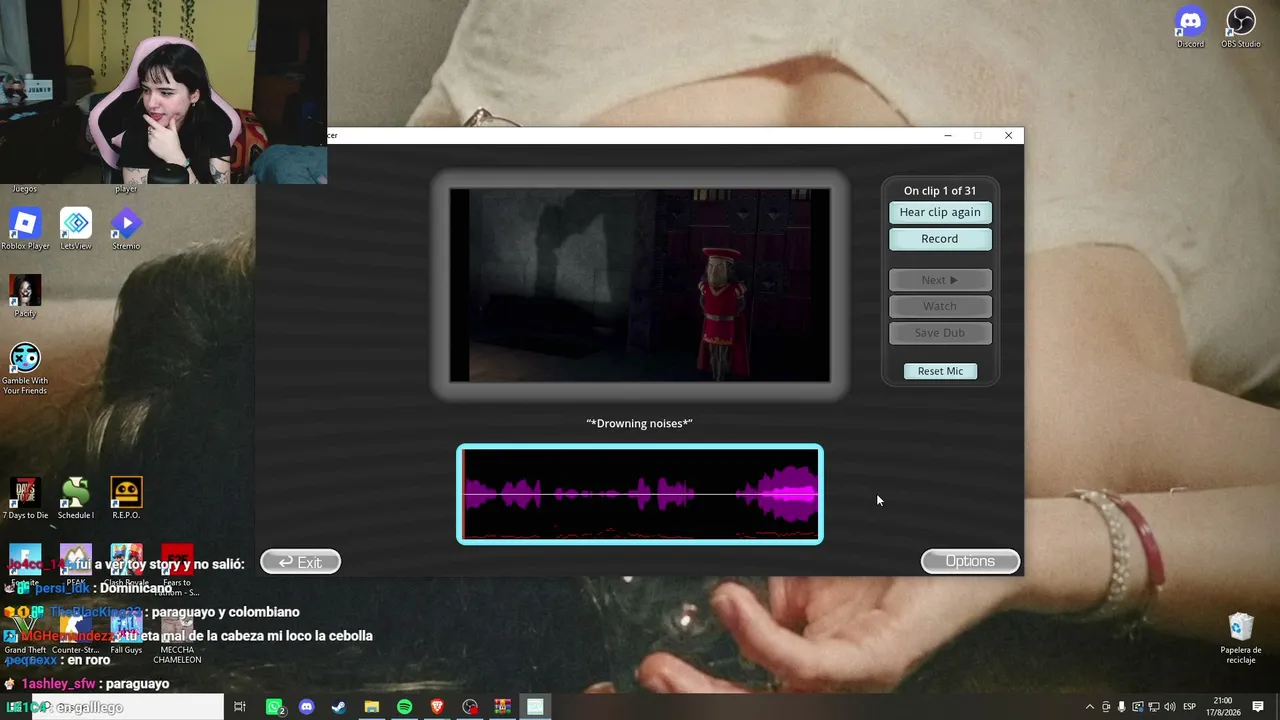Open the Fears to Fathom shortcut
The height and width of the screenshot is (720, 1280).
(x=177, y=570)
